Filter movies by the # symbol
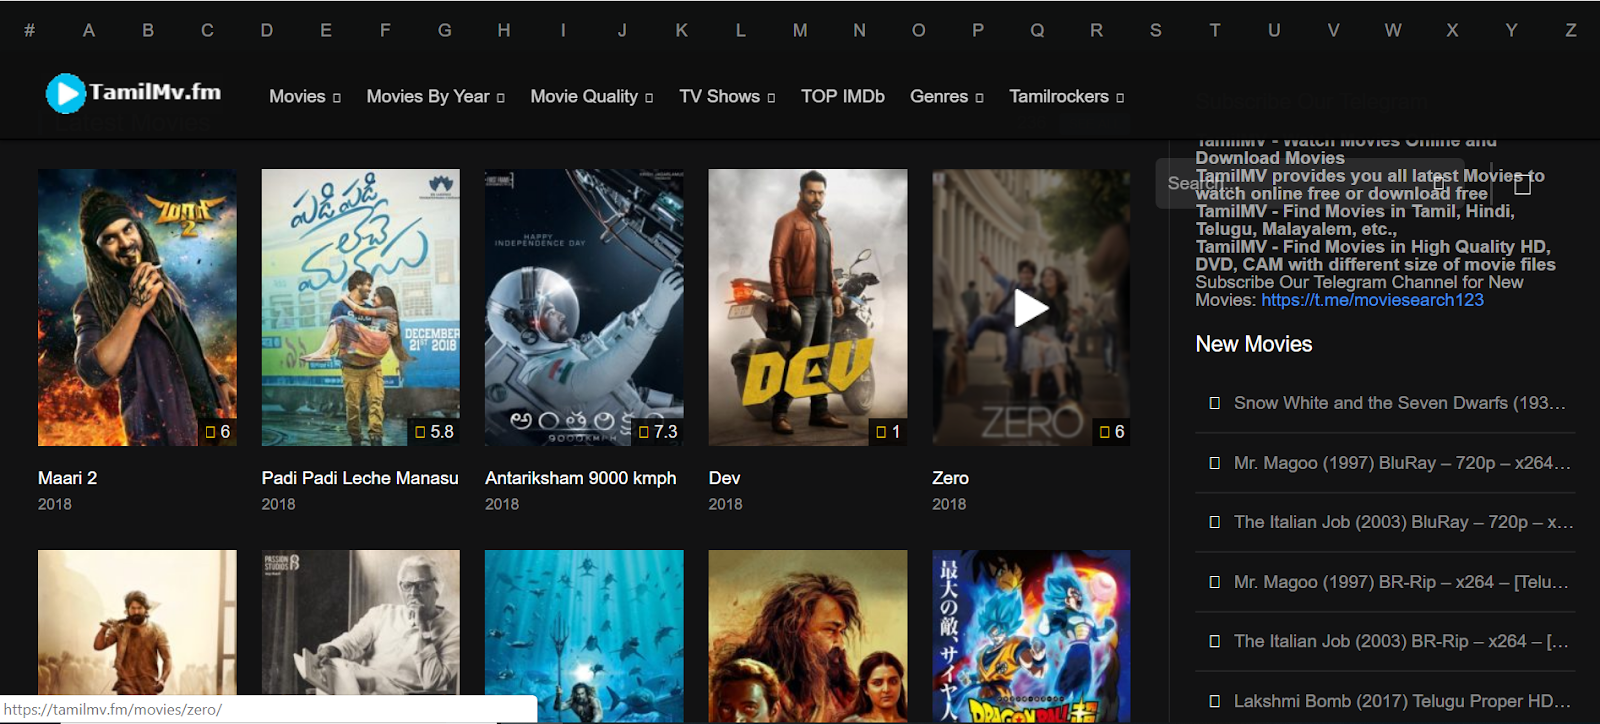 pos(30,31)
